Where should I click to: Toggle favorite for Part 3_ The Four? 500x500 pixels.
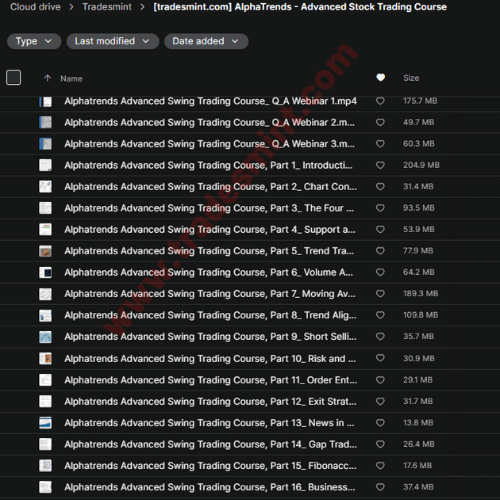pyautogui.click(x=380, y=208)
